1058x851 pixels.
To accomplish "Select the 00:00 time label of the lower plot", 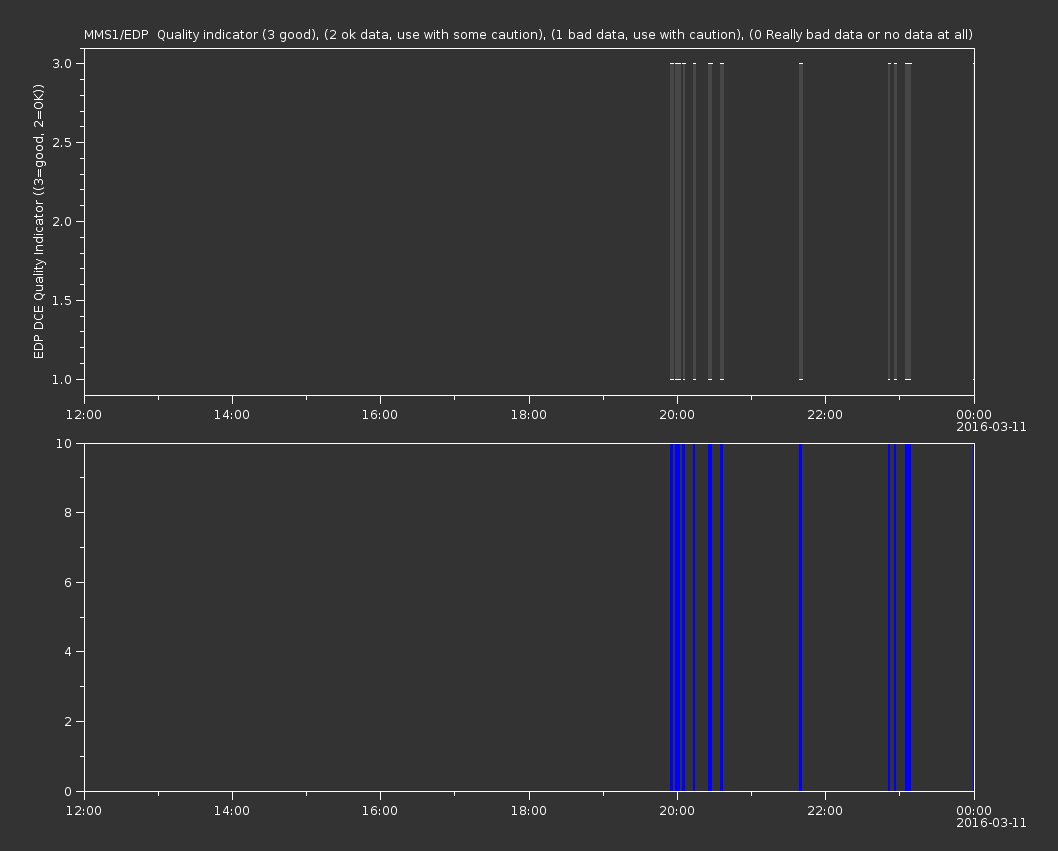I will coord(974,811).
